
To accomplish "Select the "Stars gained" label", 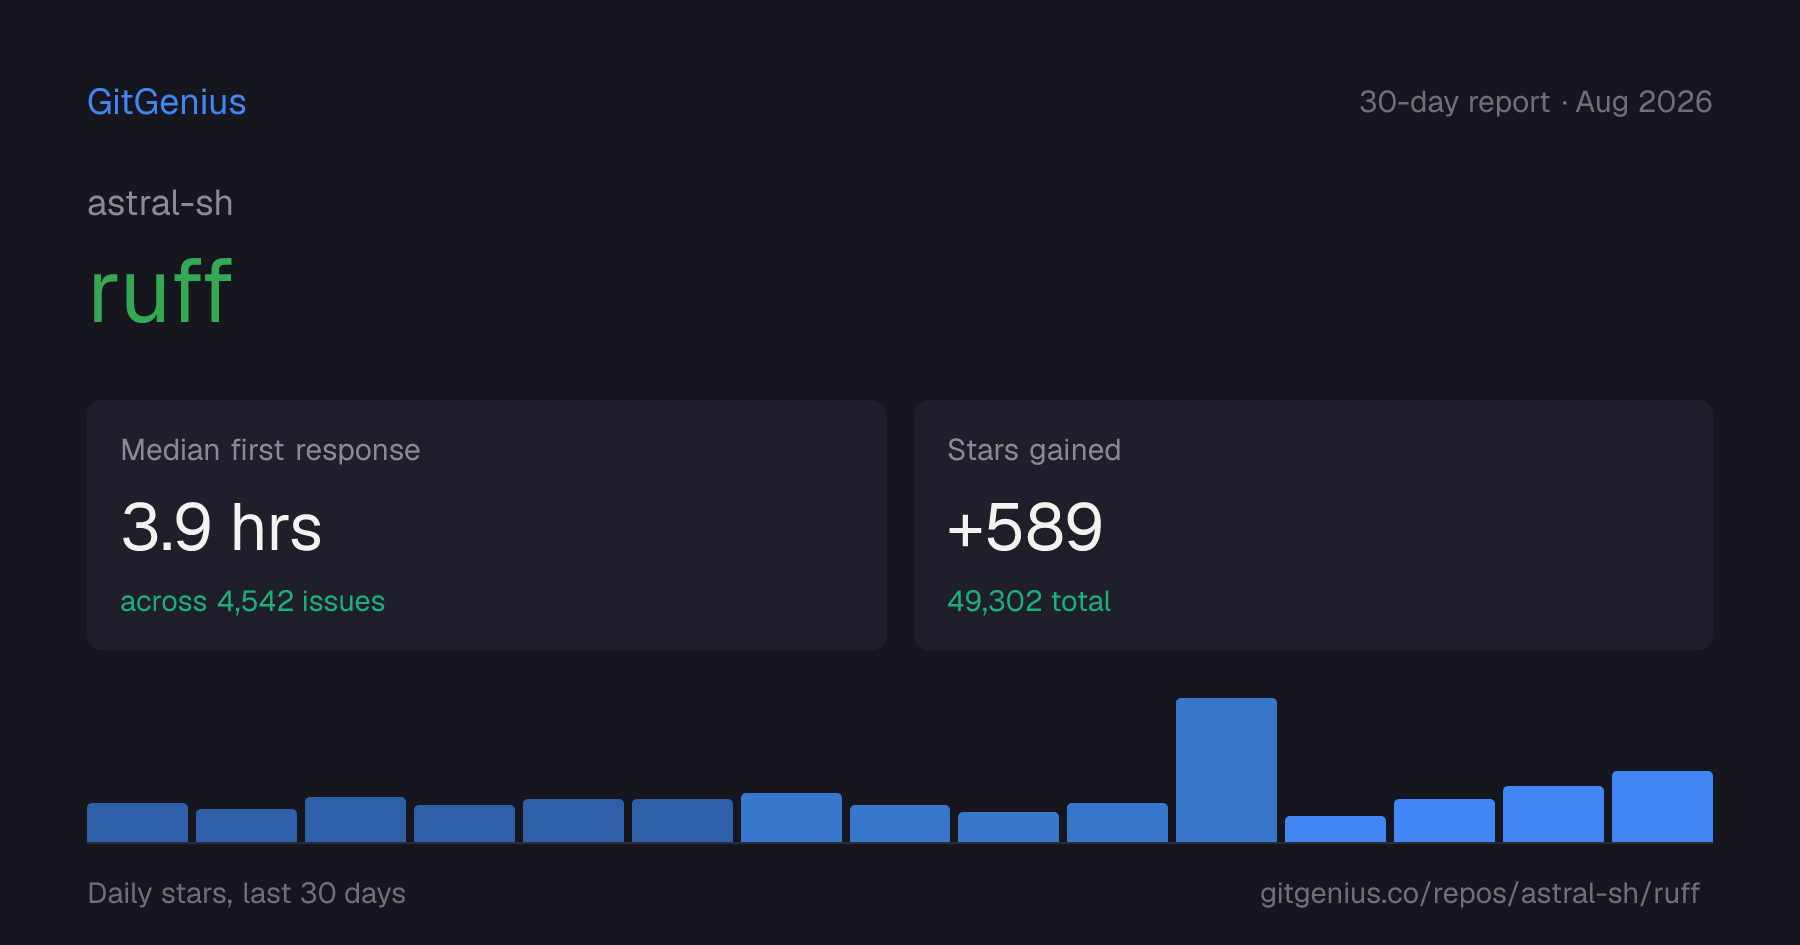I will click(x=1034, y=450).
